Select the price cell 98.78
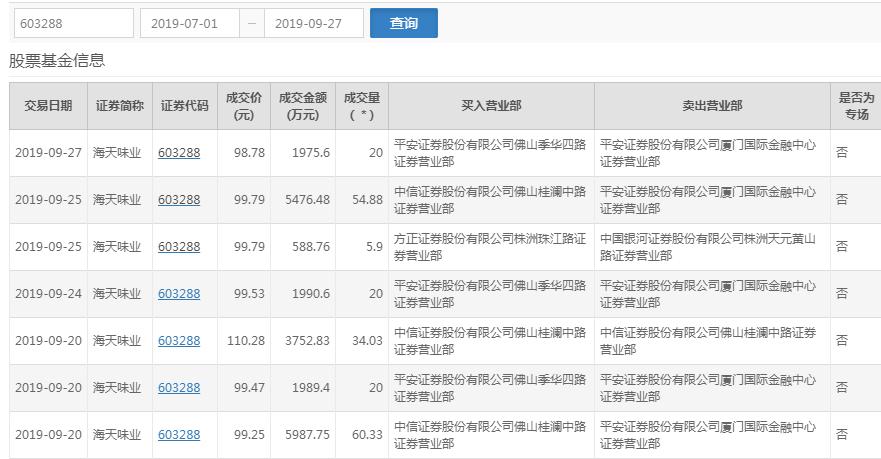The width and height of the screenshot is (881, 459). 244,153
